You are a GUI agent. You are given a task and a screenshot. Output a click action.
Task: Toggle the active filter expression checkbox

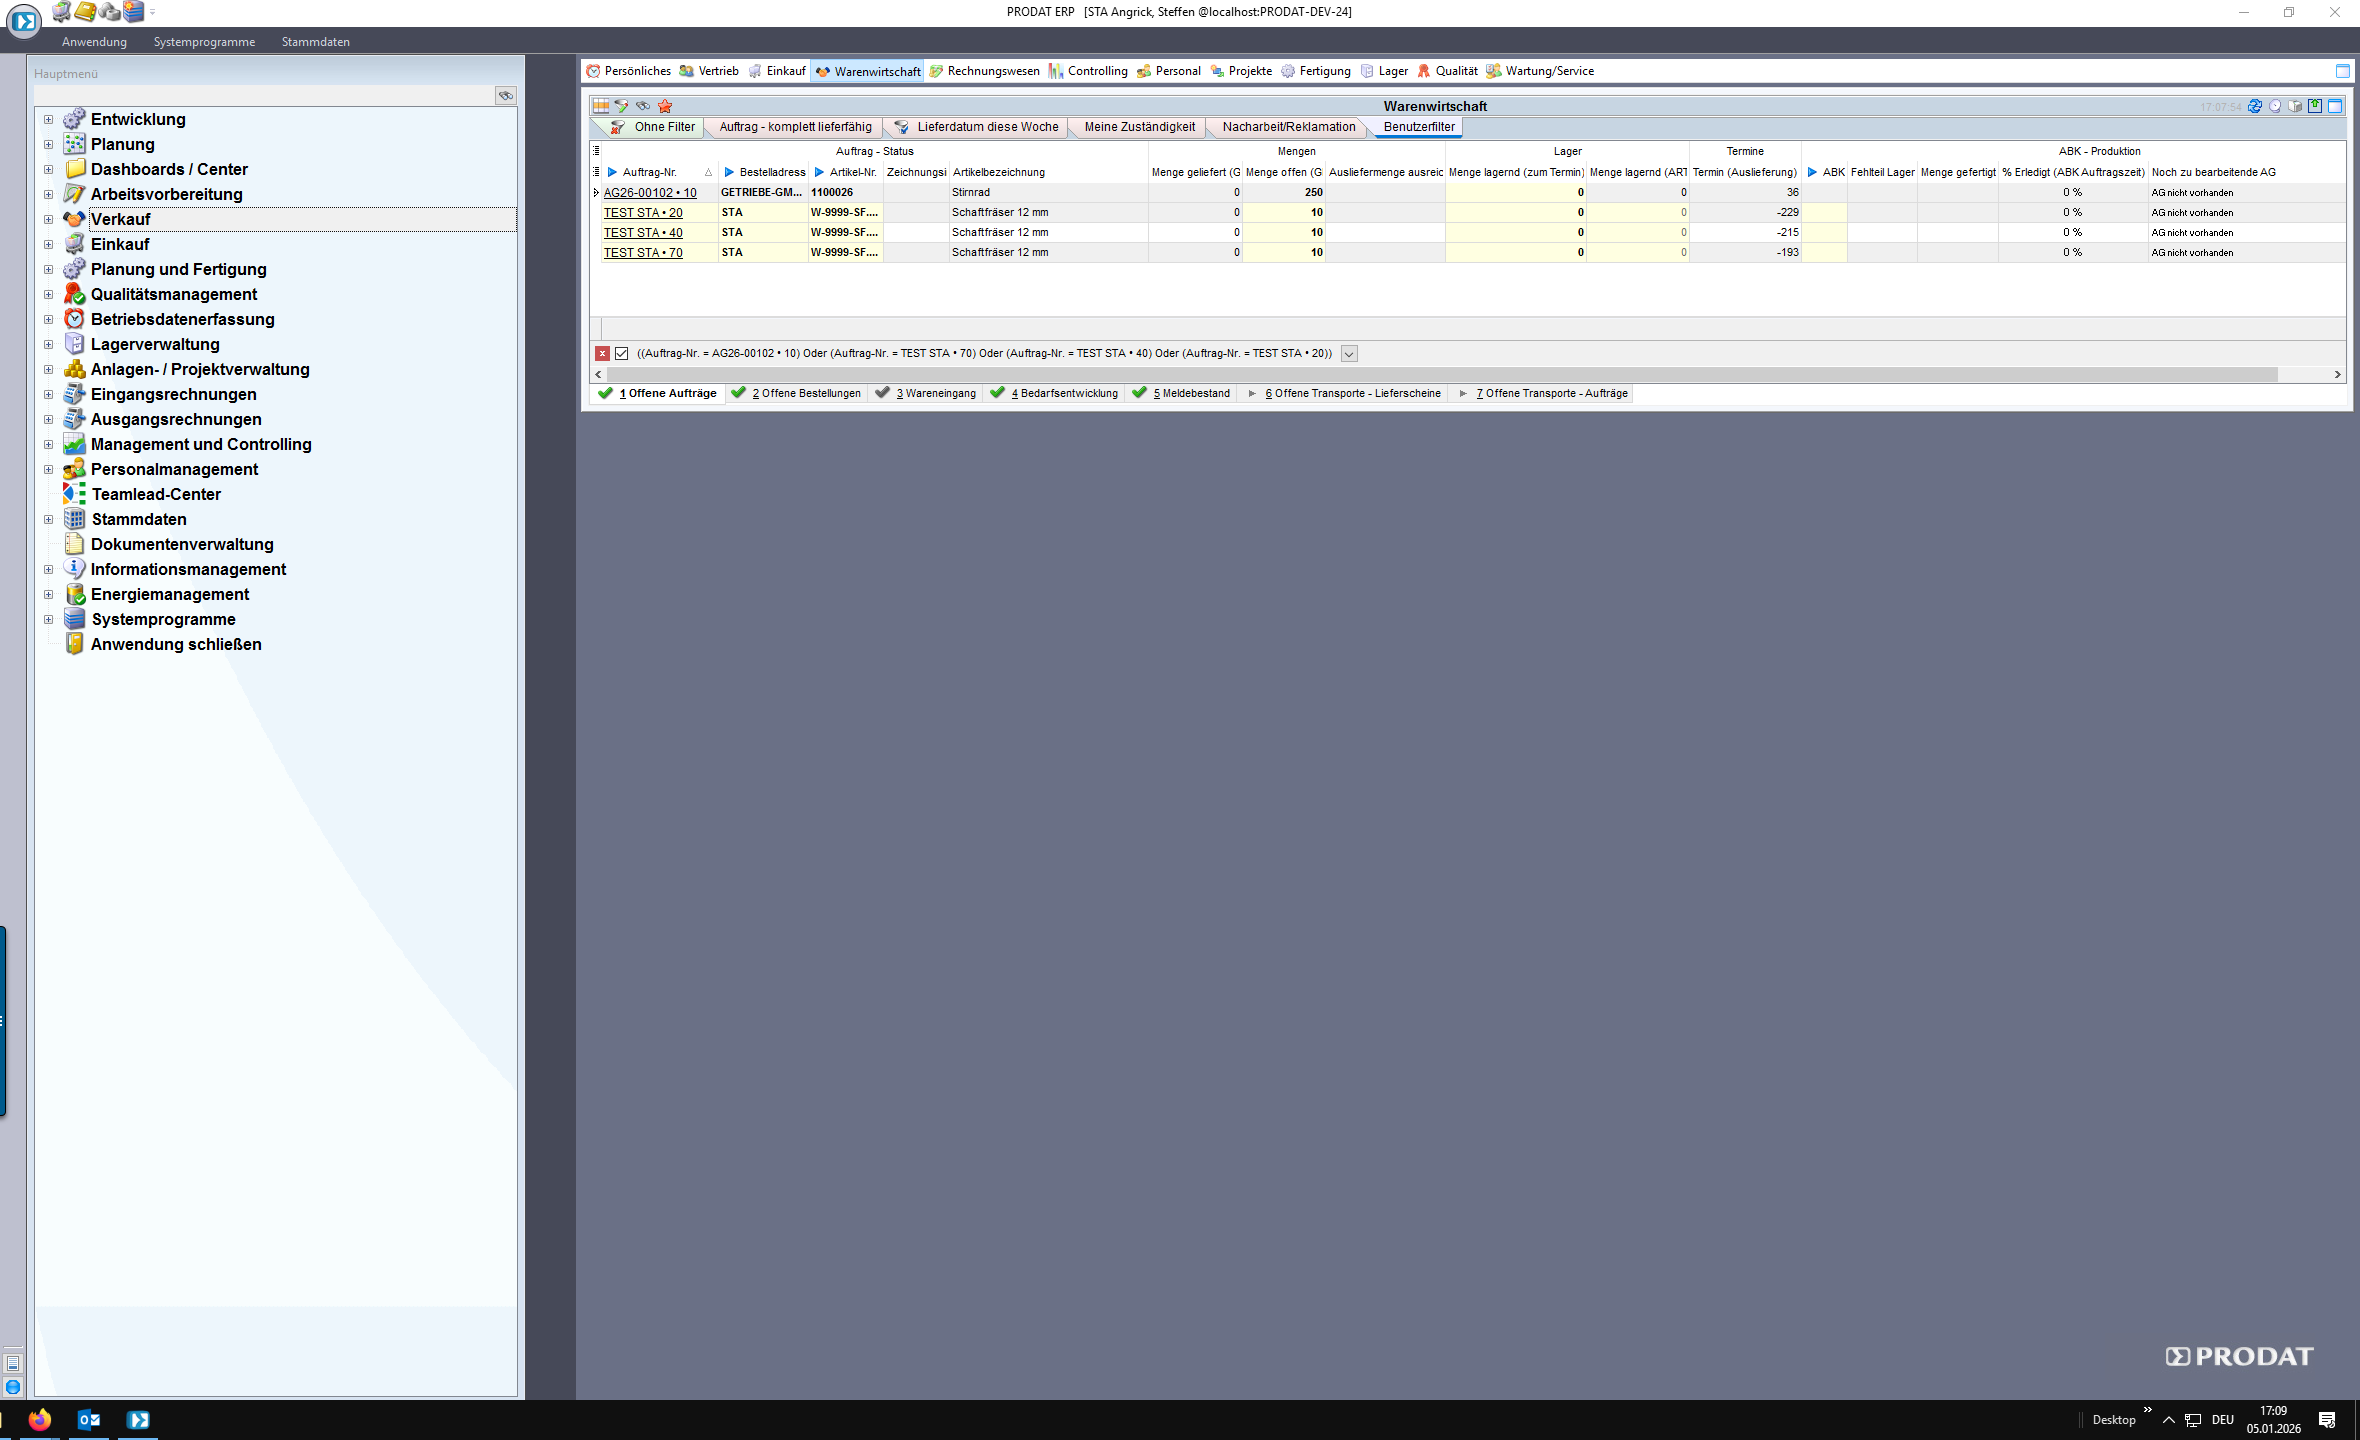622,354
